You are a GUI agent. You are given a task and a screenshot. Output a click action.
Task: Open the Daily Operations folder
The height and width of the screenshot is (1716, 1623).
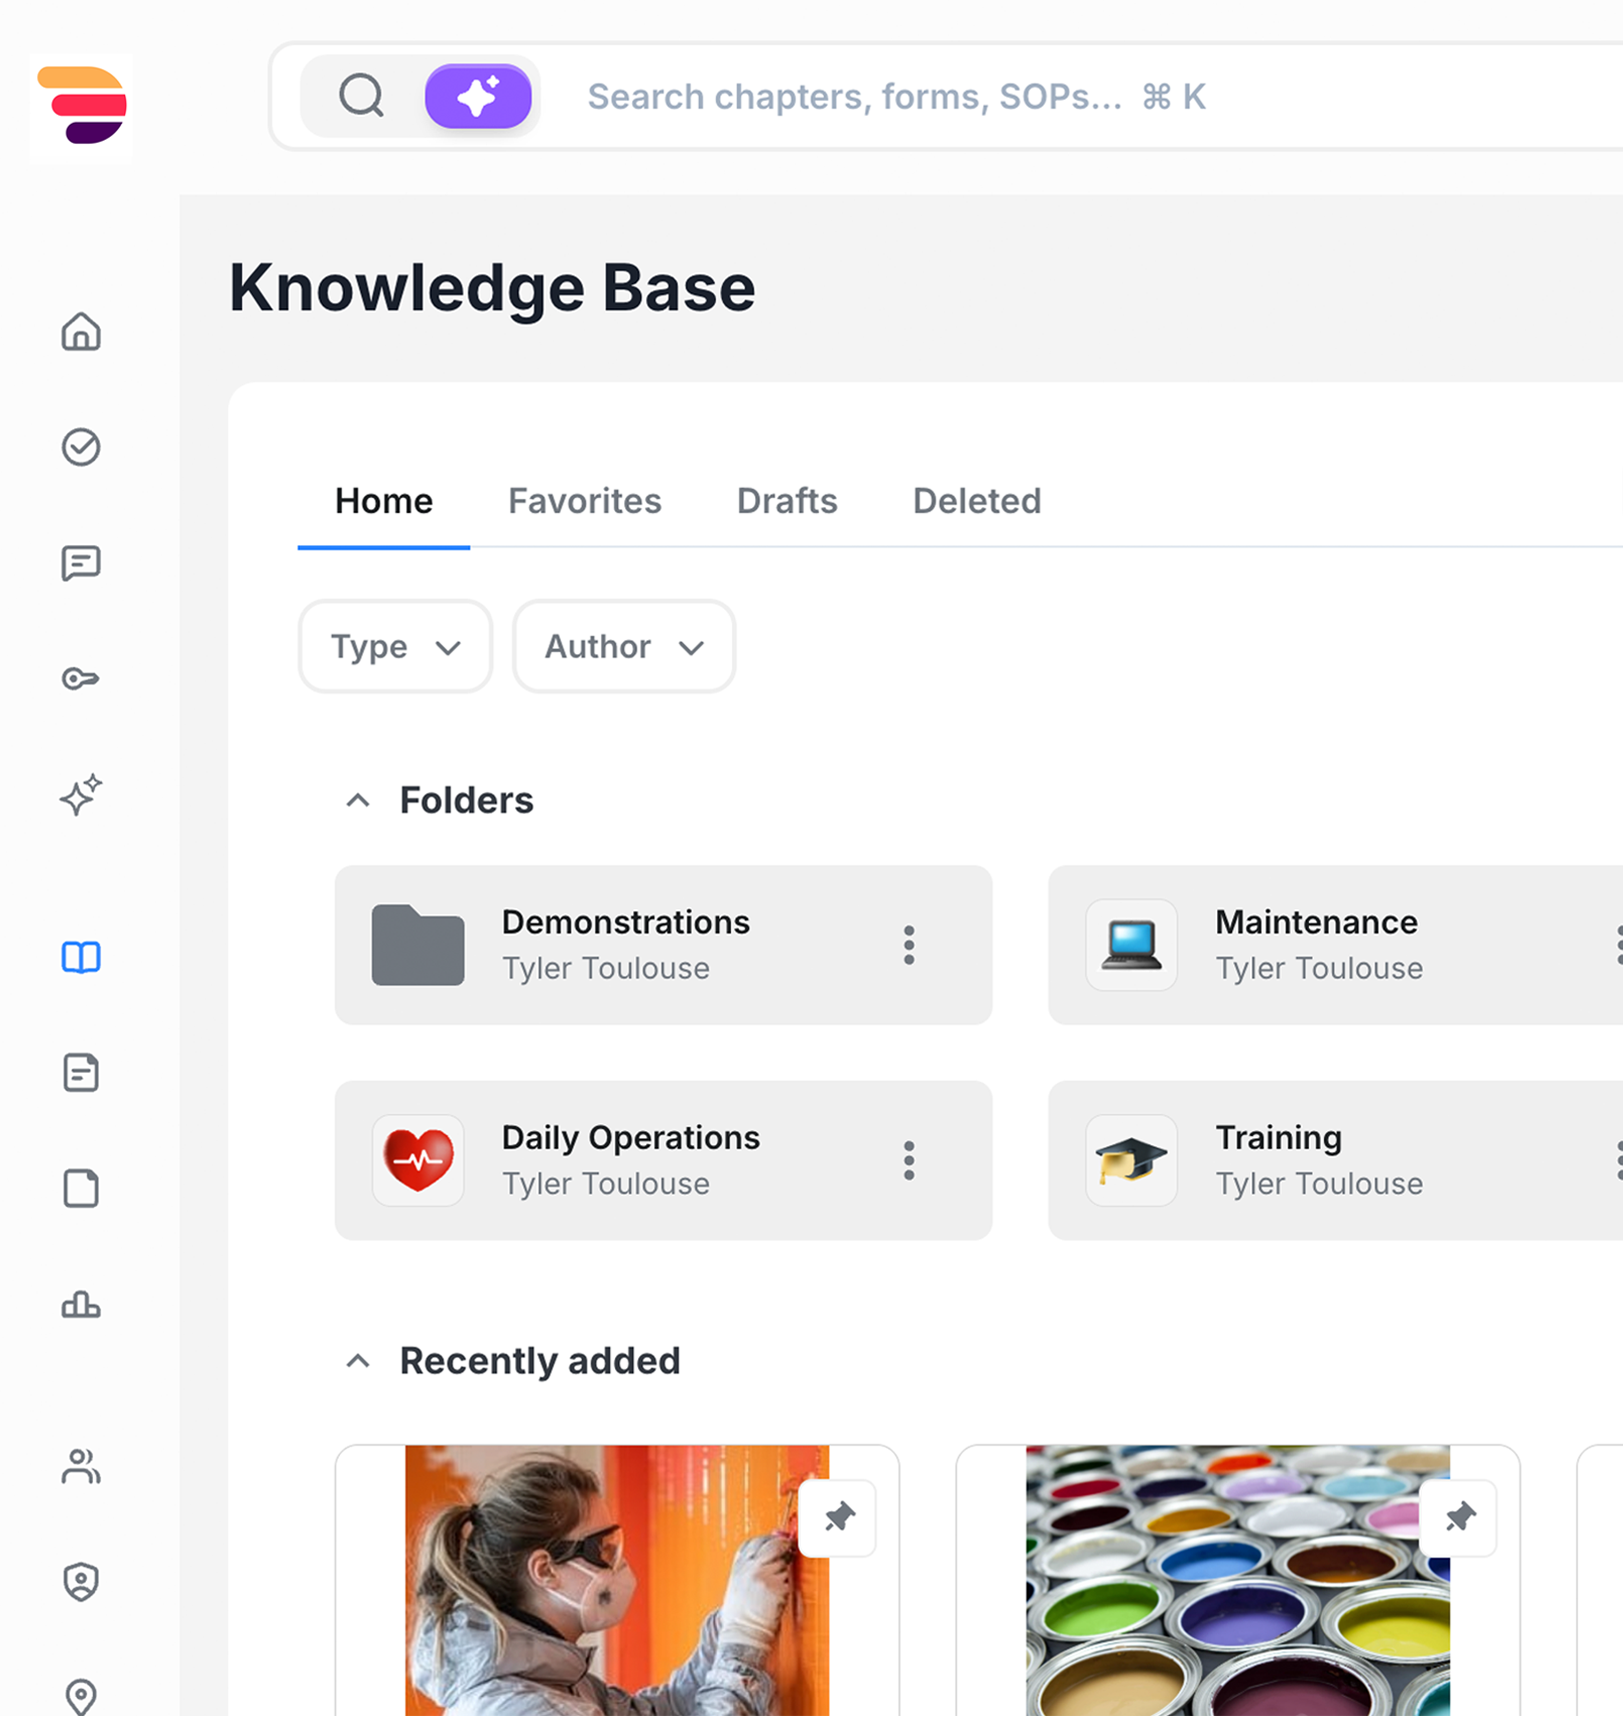663,1160
